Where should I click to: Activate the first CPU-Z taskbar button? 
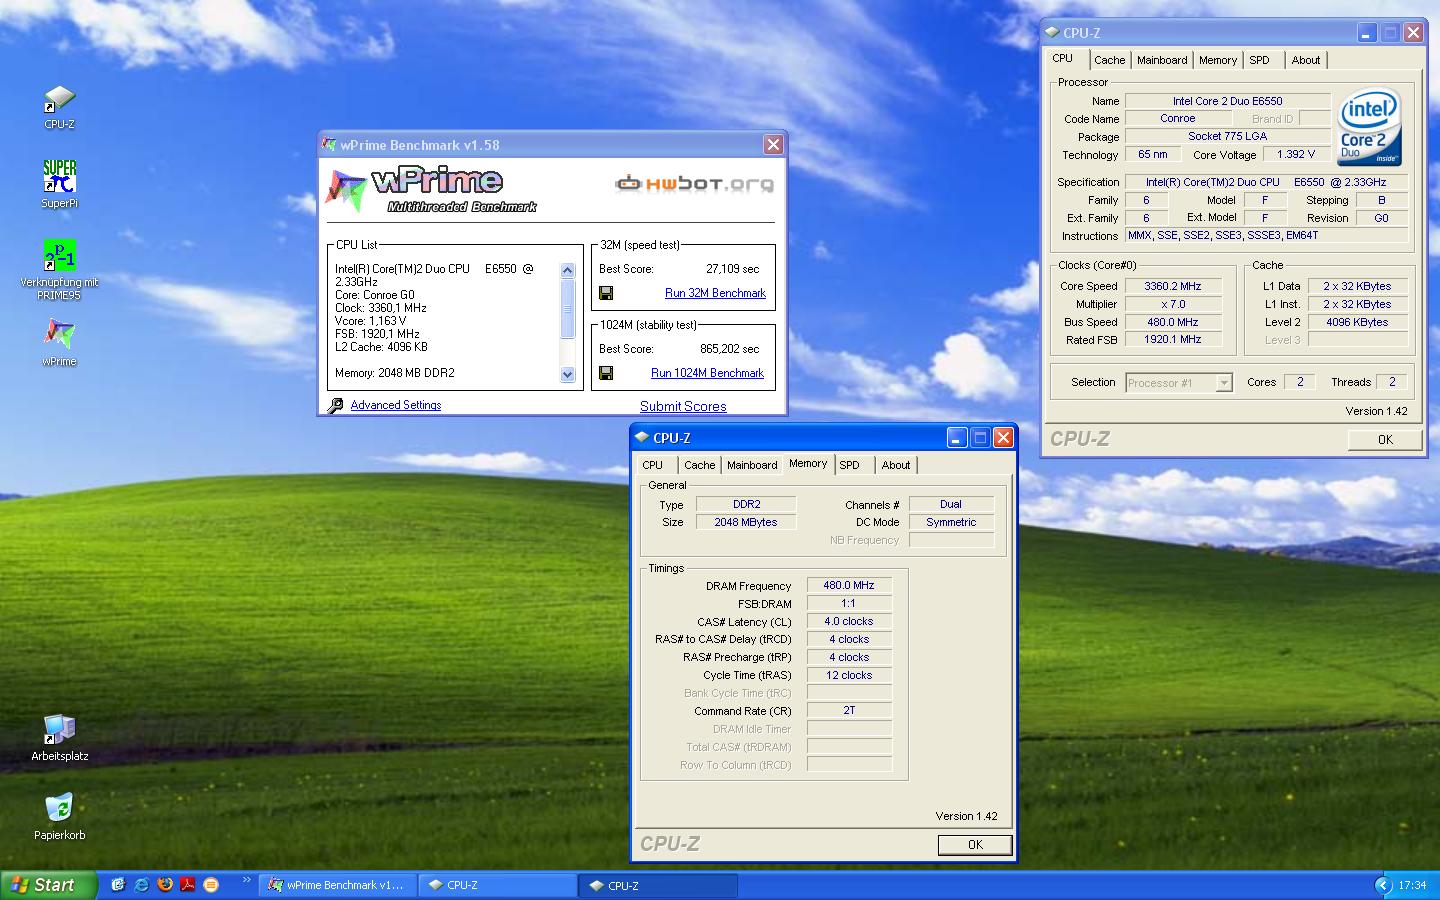(x=497, y=885)
